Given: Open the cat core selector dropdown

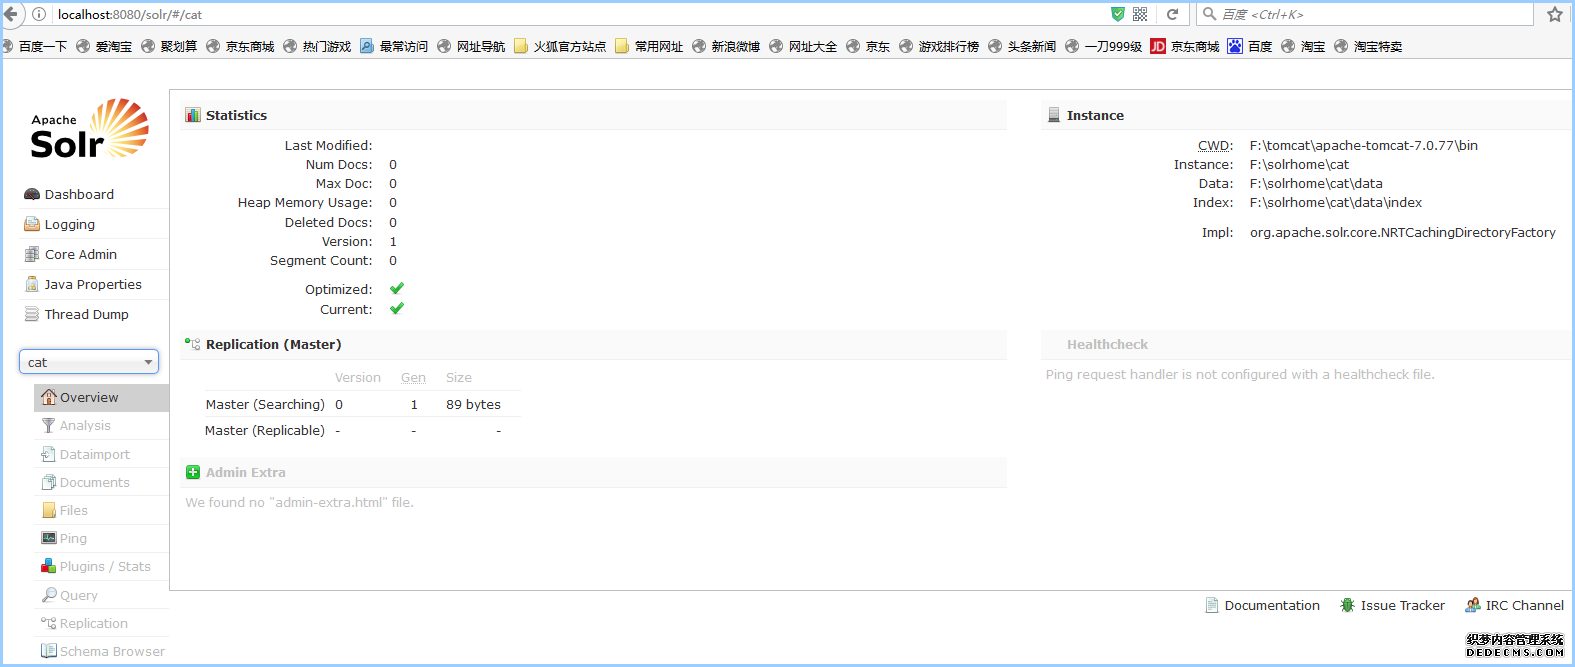Looking at the screenshot, I should 89,362.
